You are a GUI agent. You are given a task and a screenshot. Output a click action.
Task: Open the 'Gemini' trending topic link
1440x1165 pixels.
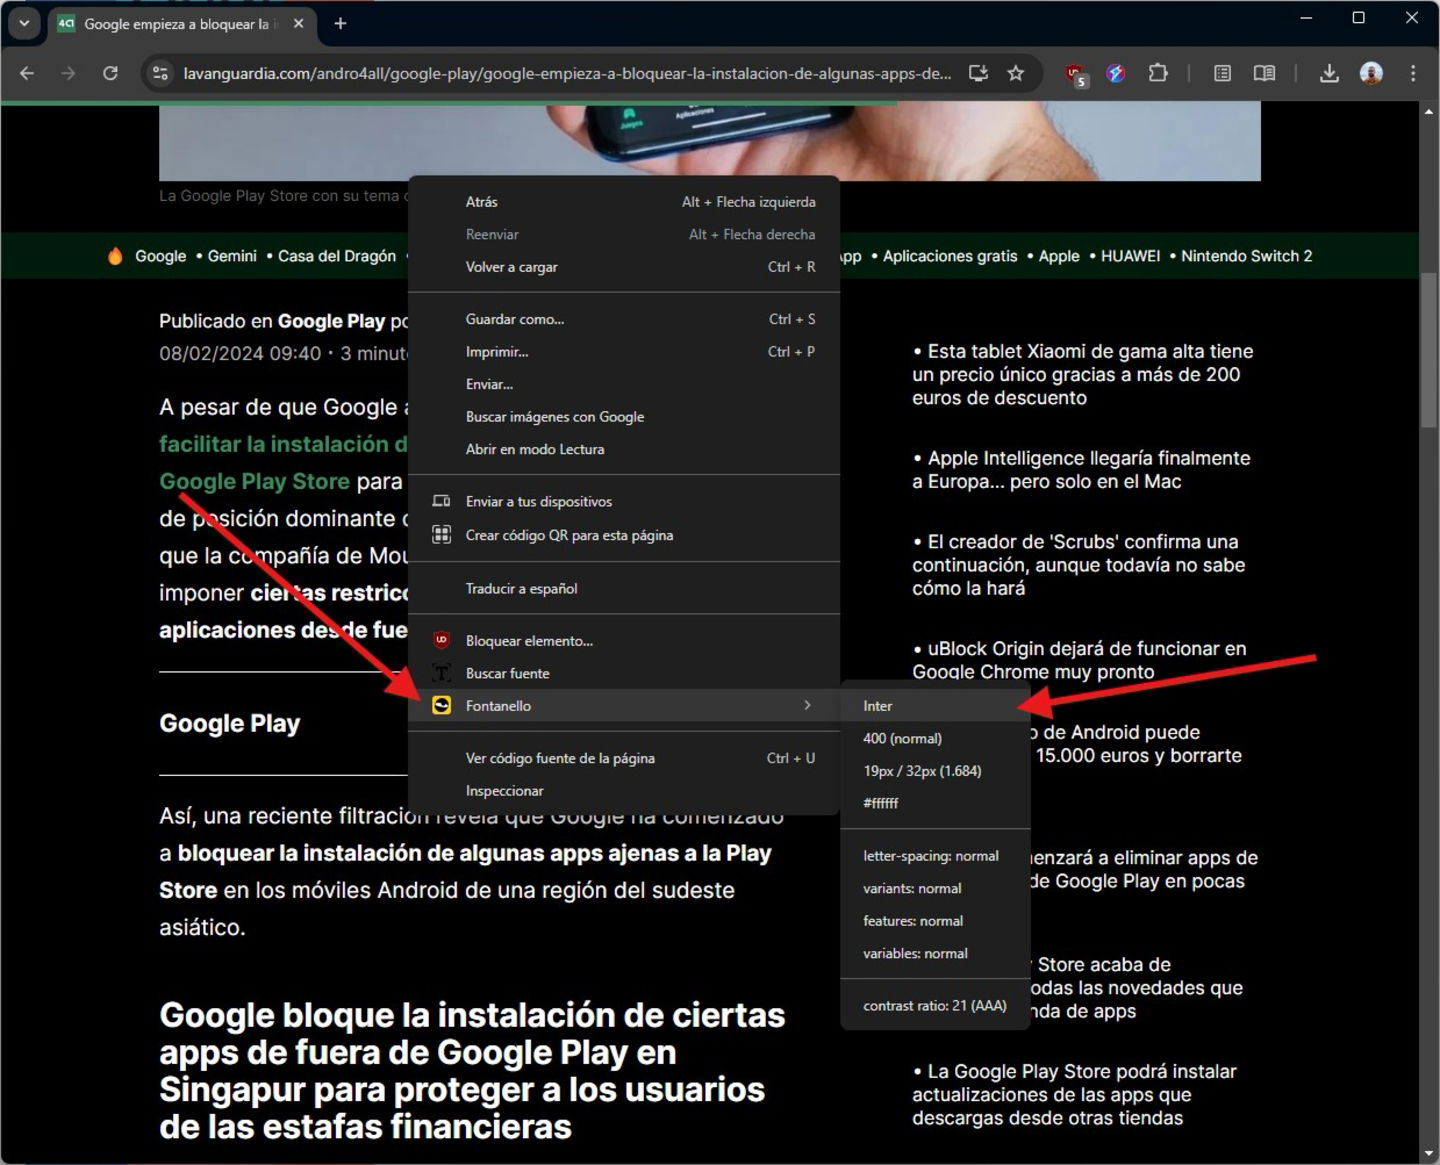click(232, 256)
